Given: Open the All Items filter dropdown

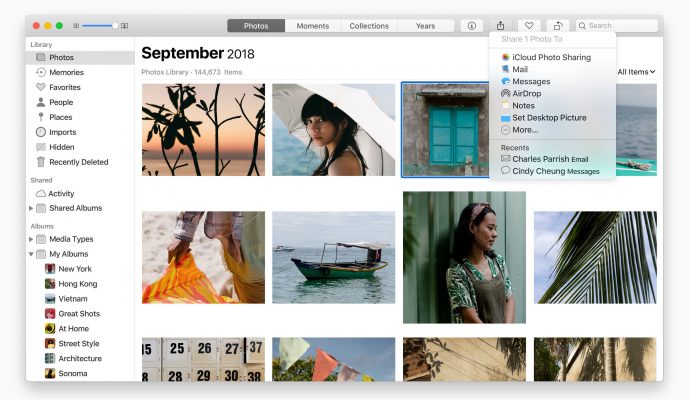Looking at the screenshot, I should 636,72.
